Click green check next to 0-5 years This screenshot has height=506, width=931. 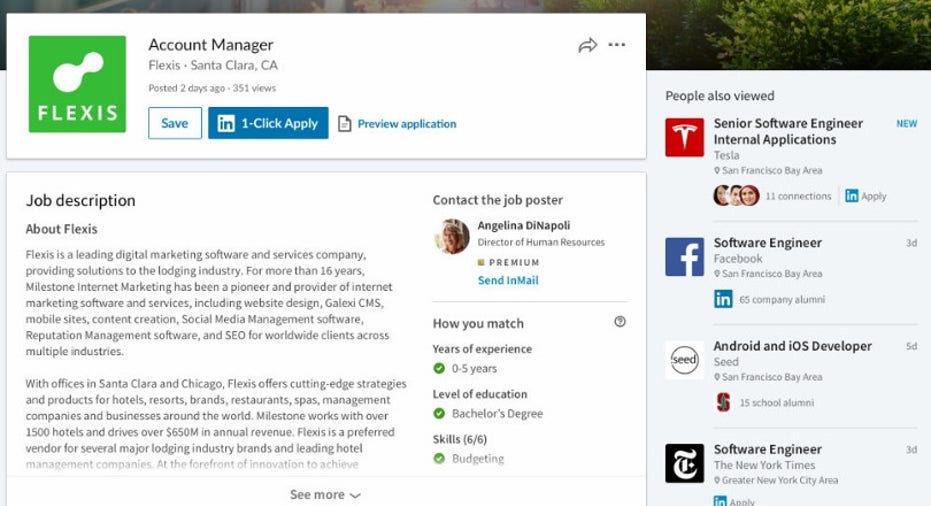point(439,368)
